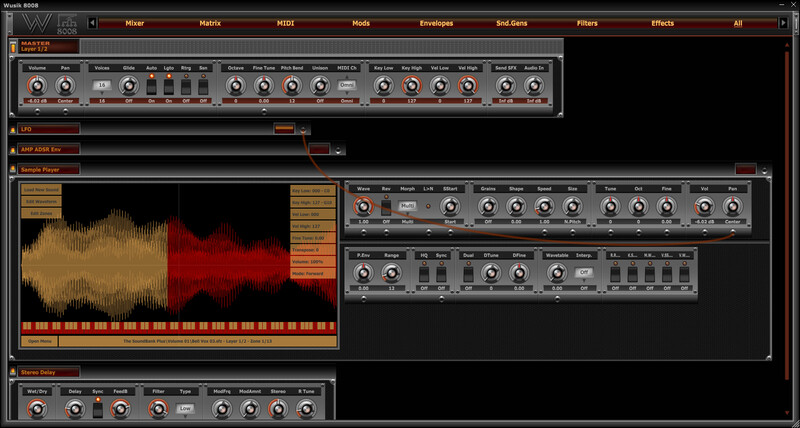Click the Master Volume knob
The width and height of the screenshot is (800, 428).
pyautogui.click(x=37, y=88)
